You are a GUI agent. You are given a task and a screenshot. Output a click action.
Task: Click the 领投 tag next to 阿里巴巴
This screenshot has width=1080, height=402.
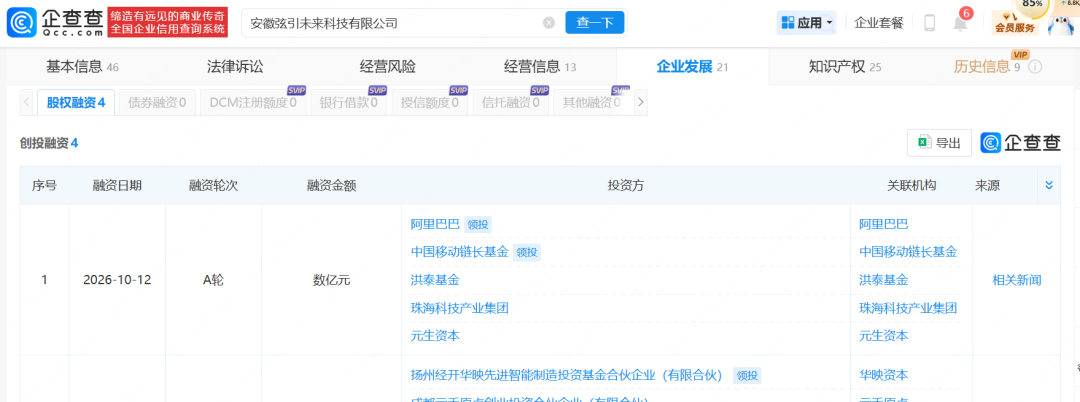click(478, 224)
